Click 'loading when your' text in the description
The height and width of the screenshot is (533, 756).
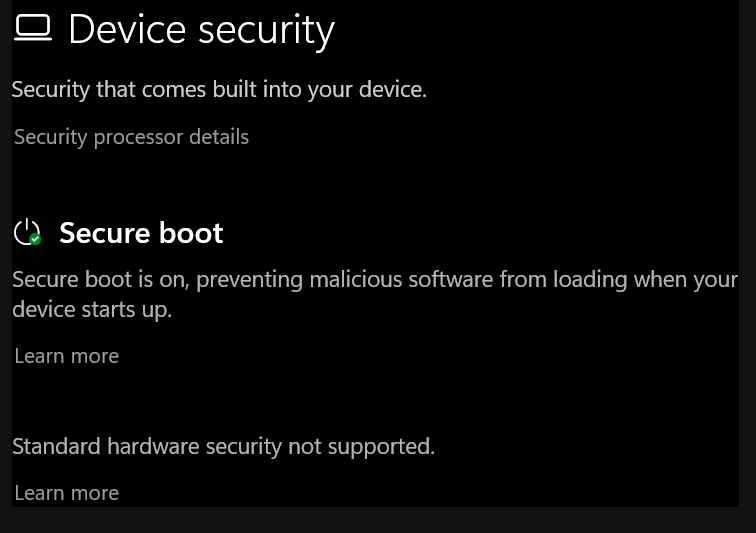point(646,280)
